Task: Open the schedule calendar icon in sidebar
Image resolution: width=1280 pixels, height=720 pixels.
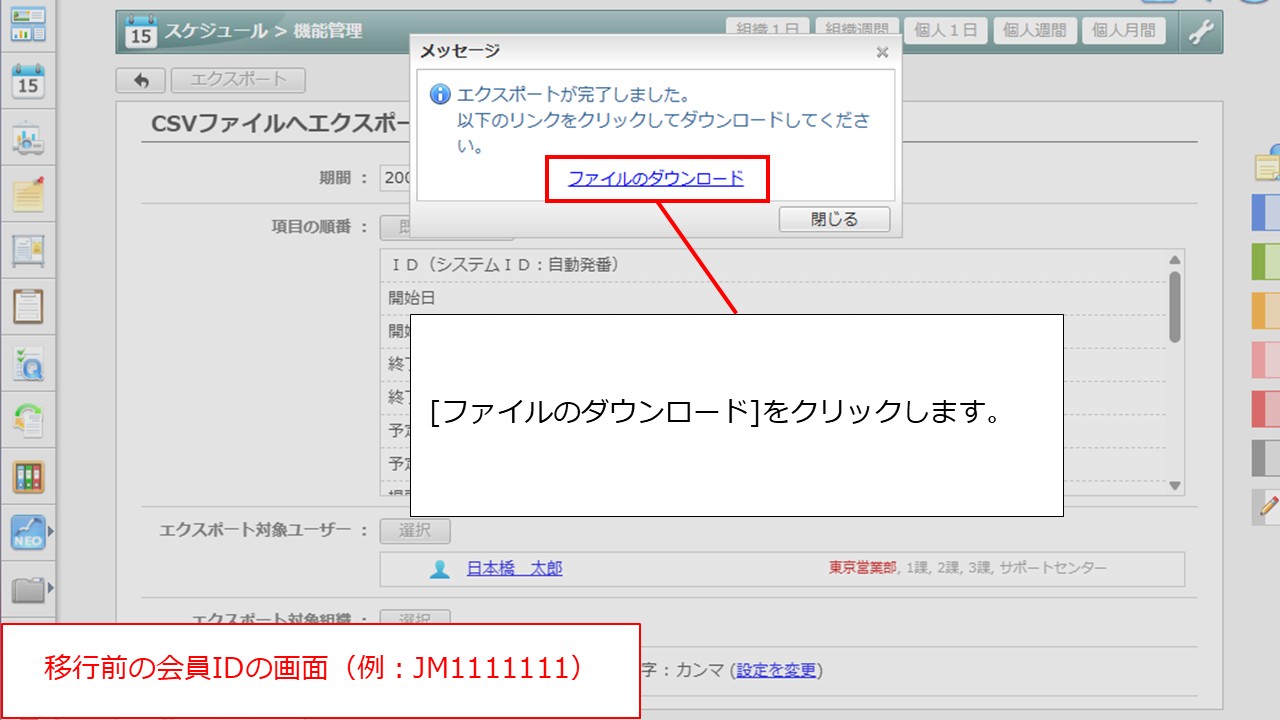Action: tap(28, 82)
